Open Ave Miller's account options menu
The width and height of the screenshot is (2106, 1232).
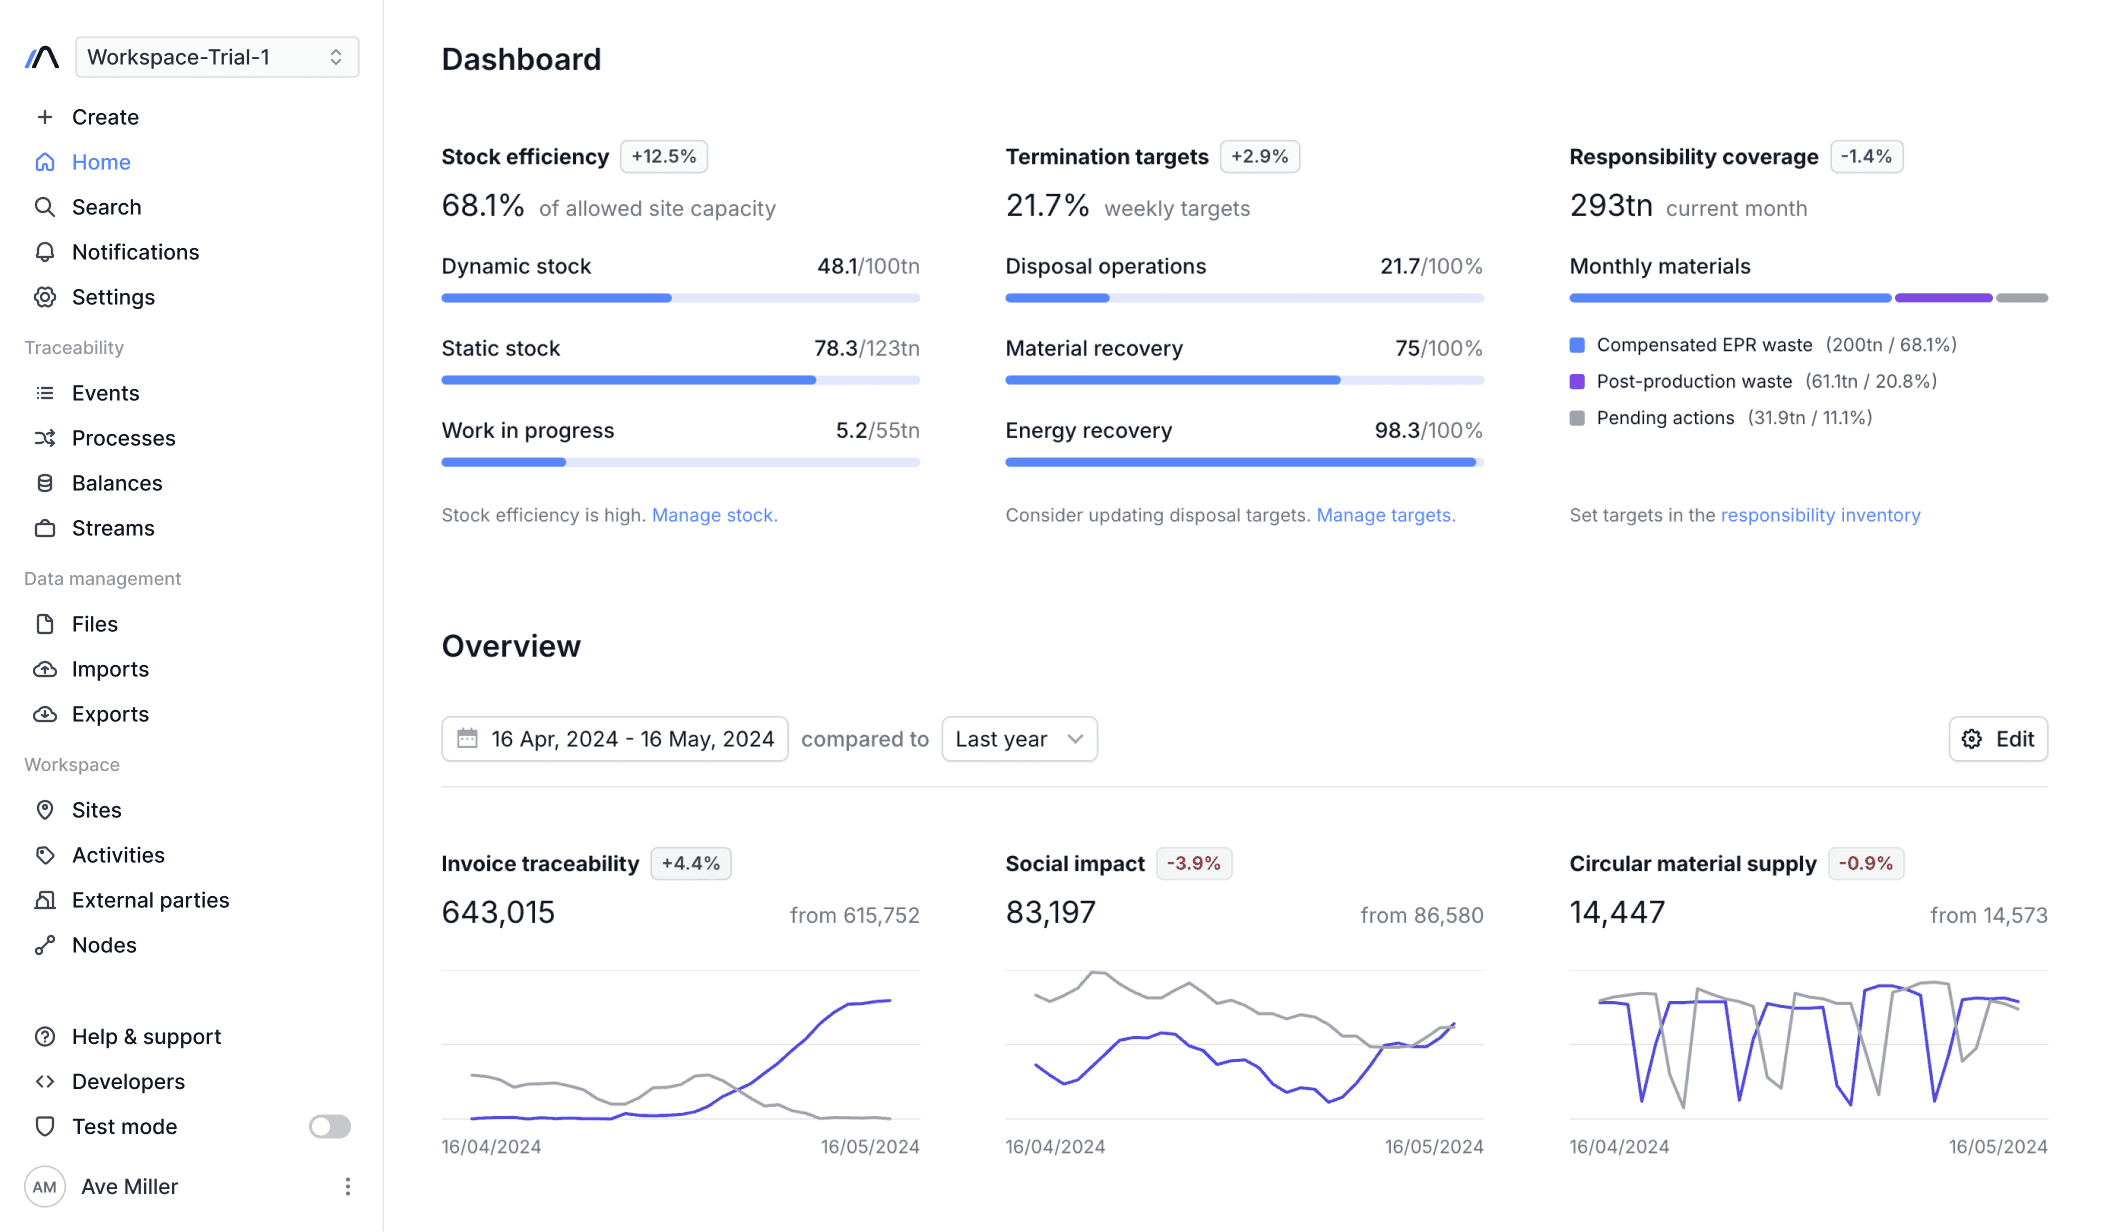tap(348, 1186)
